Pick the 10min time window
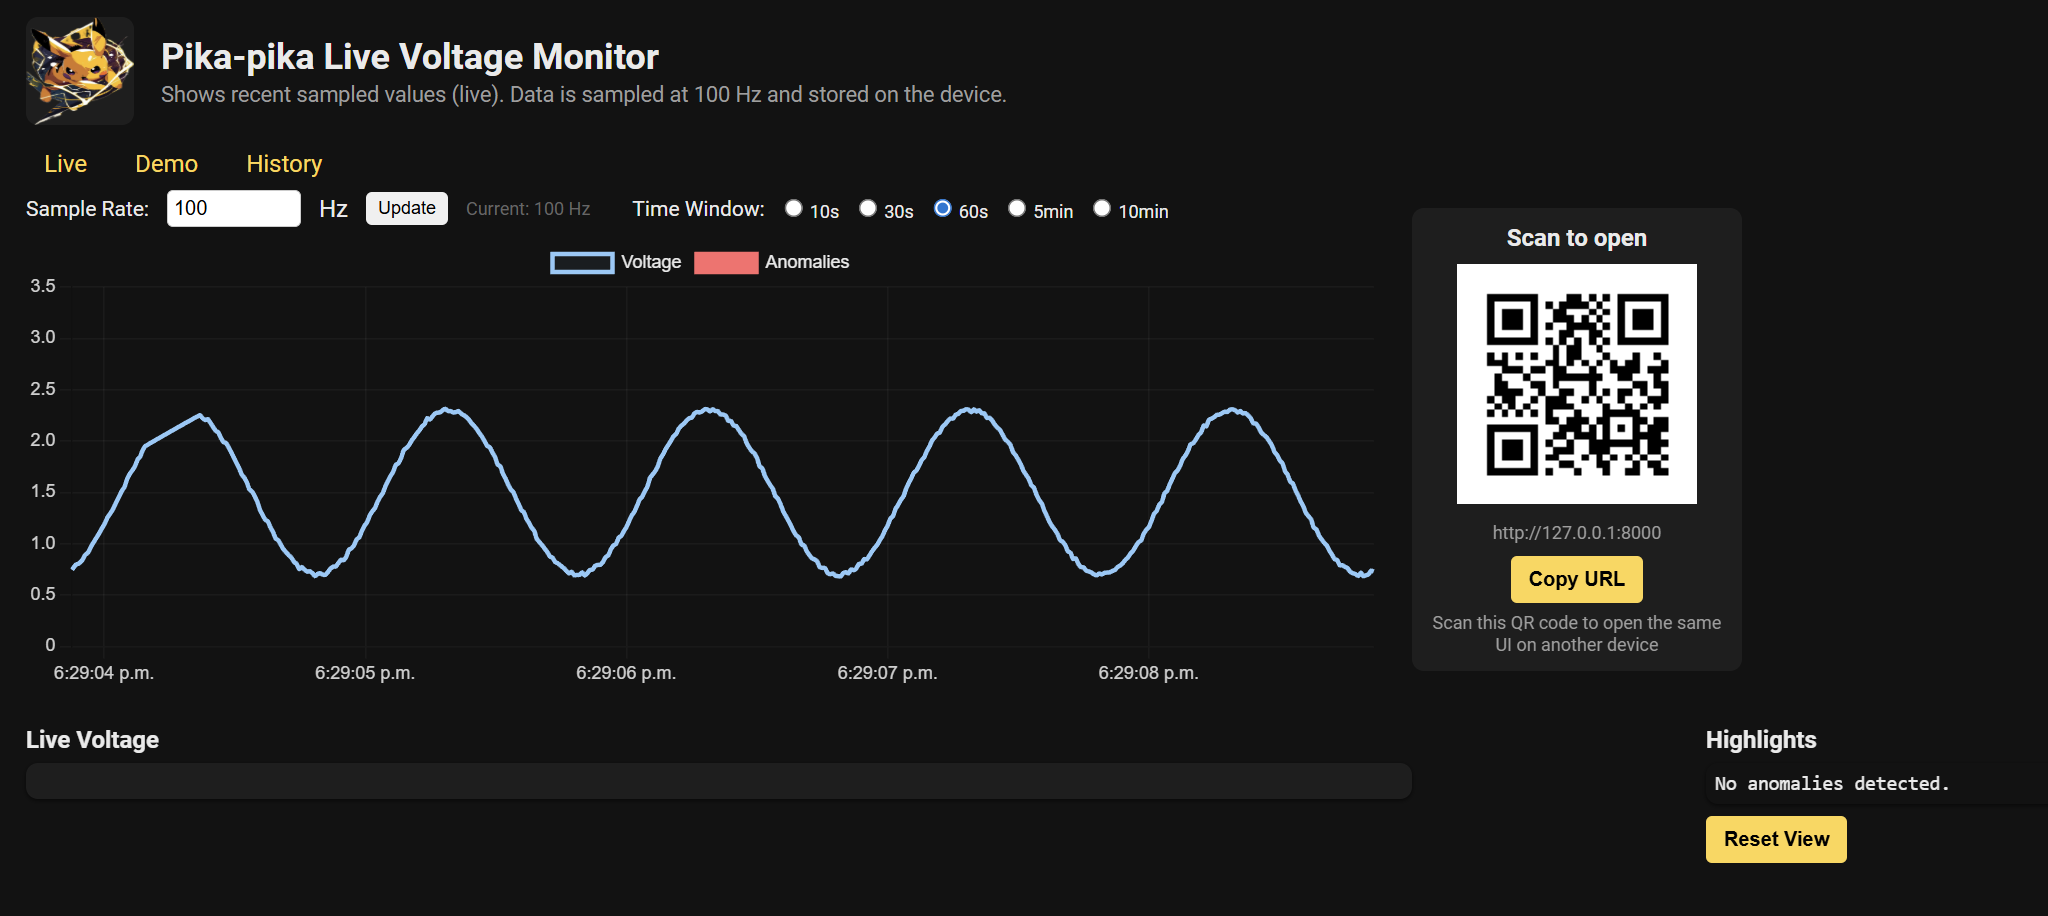The height and width of the screenshot is (916, 2048). click(1102, 208)
